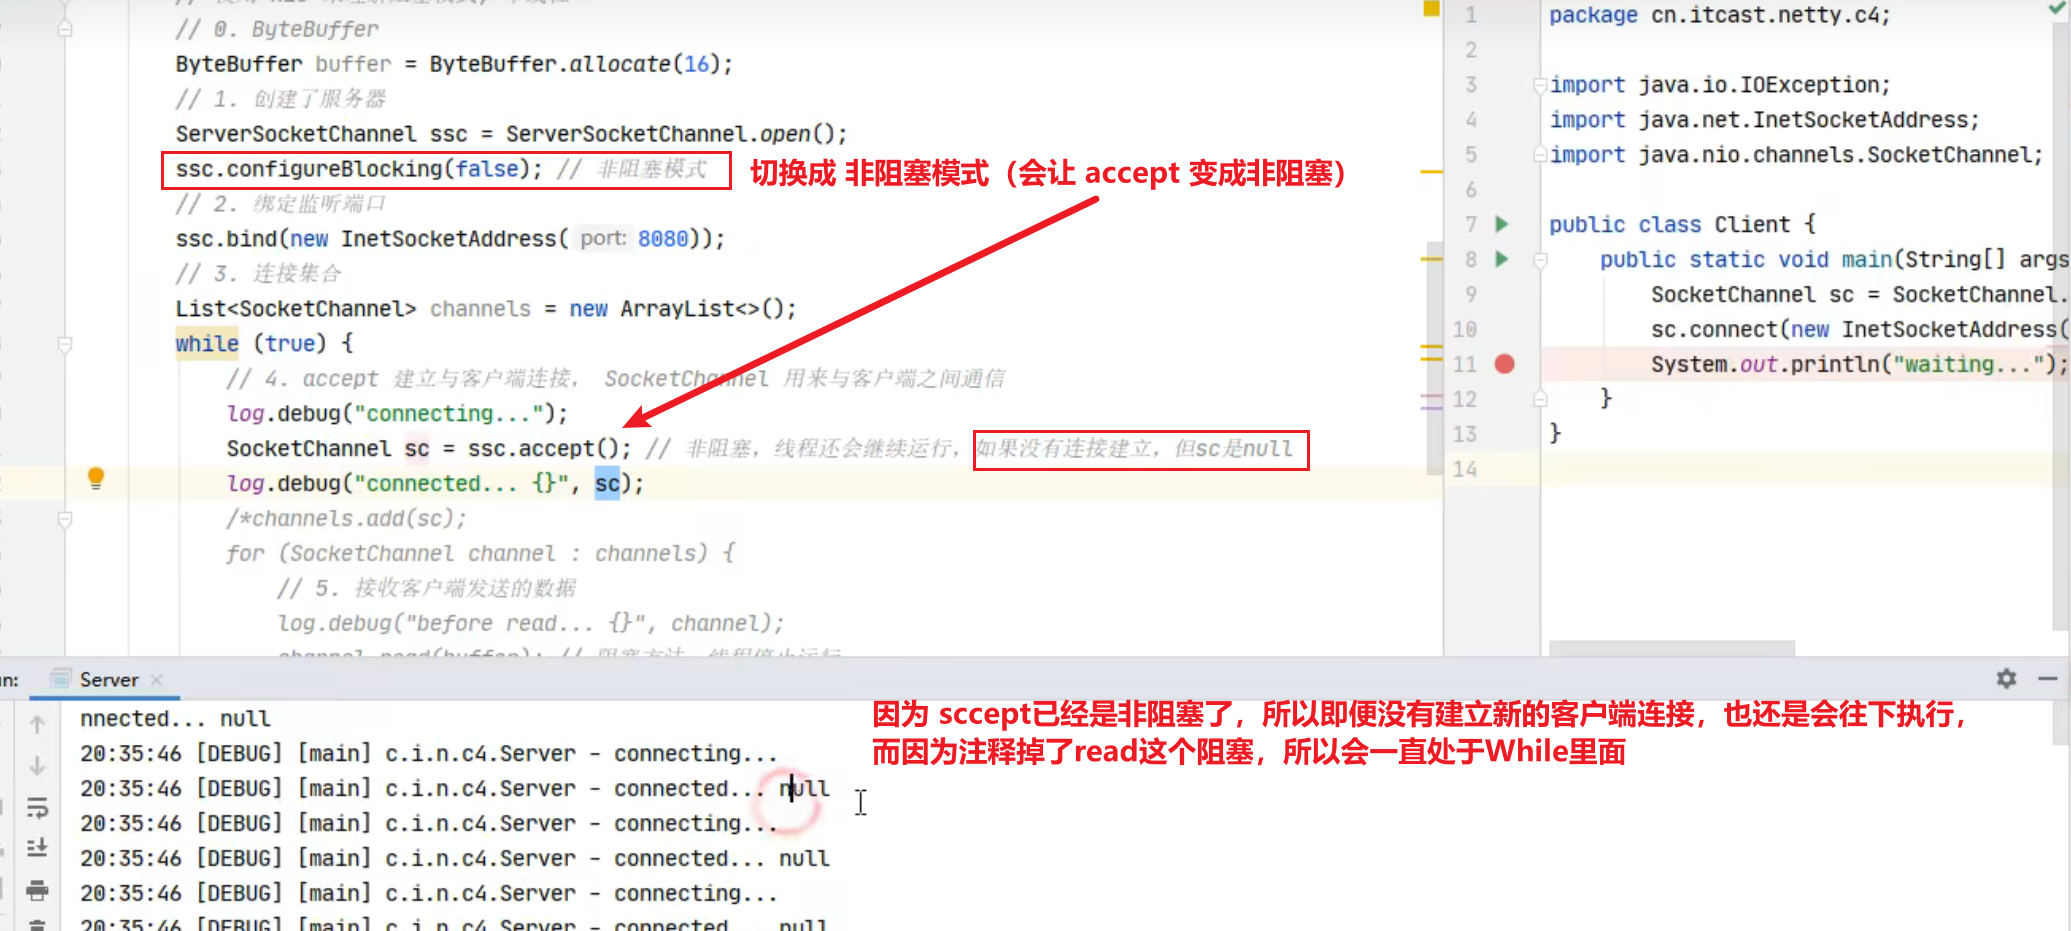Run main method from line 8 gutter
Screen dimensions: 2071x931
point(1501,259)
